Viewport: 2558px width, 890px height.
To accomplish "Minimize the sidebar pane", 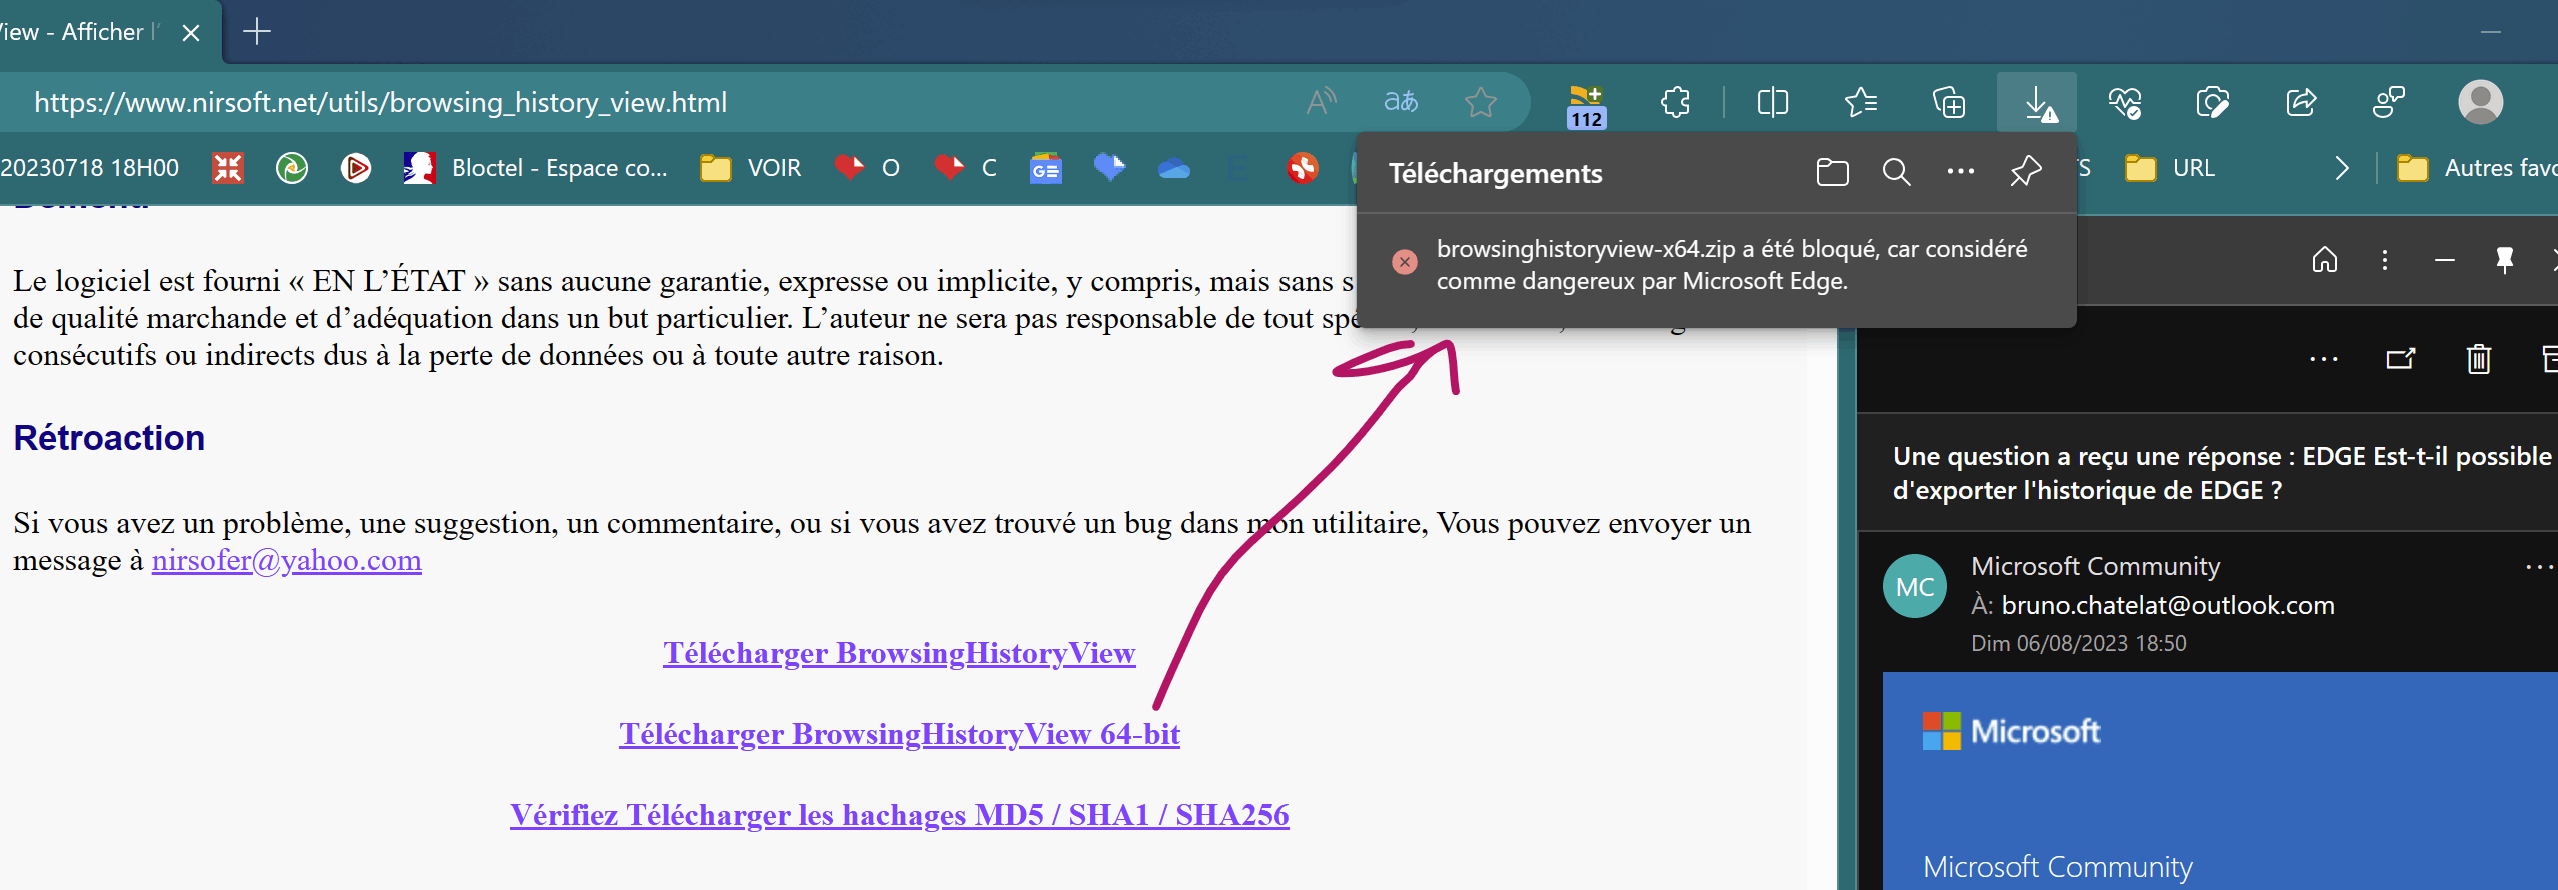I will click(x=2444, y=260).
